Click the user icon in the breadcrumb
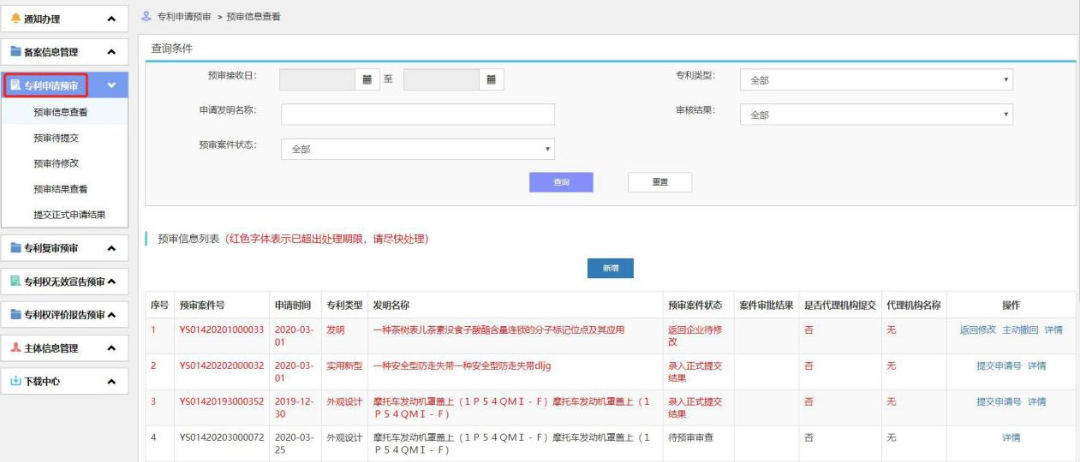Screen dimensions: 1080x462 [146, 17]
